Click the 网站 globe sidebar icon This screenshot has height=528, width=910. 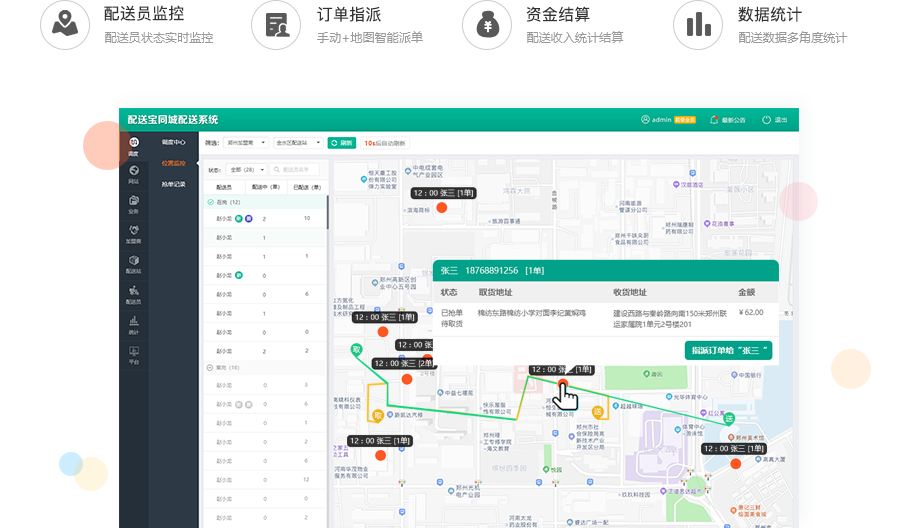[x=134, y=174]
